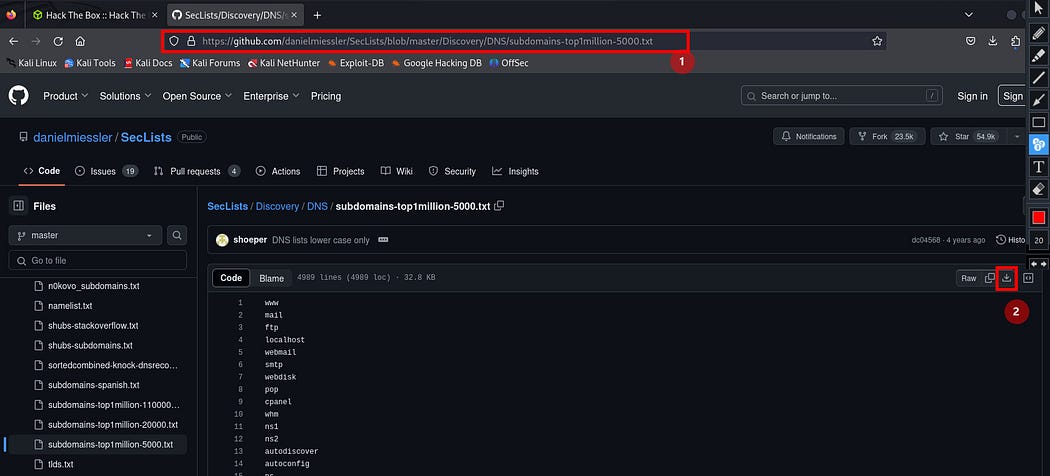Image resolution: width=1050 pixels, height=476 pixels.
Task: Click the Search or jump to field
Action: pos(842,96)
